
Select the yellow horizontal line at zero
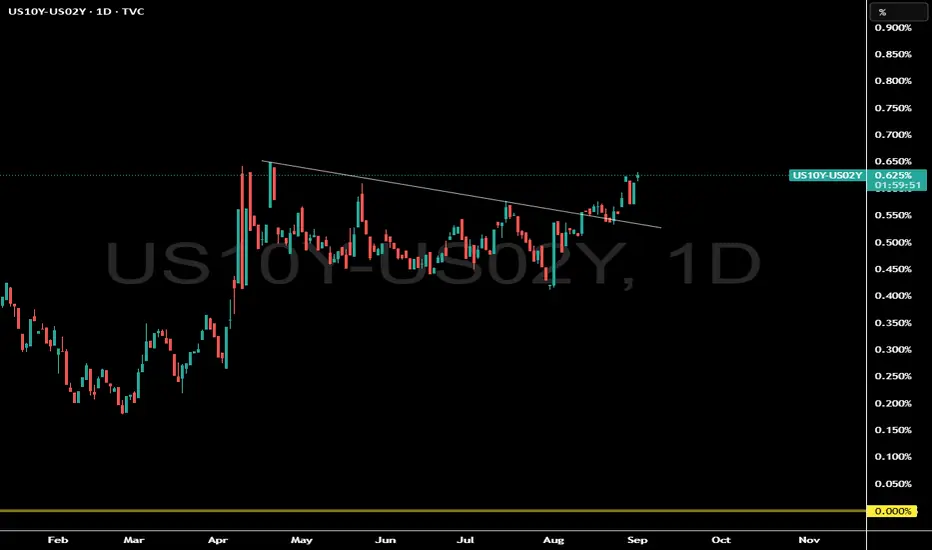pos(433,510)
